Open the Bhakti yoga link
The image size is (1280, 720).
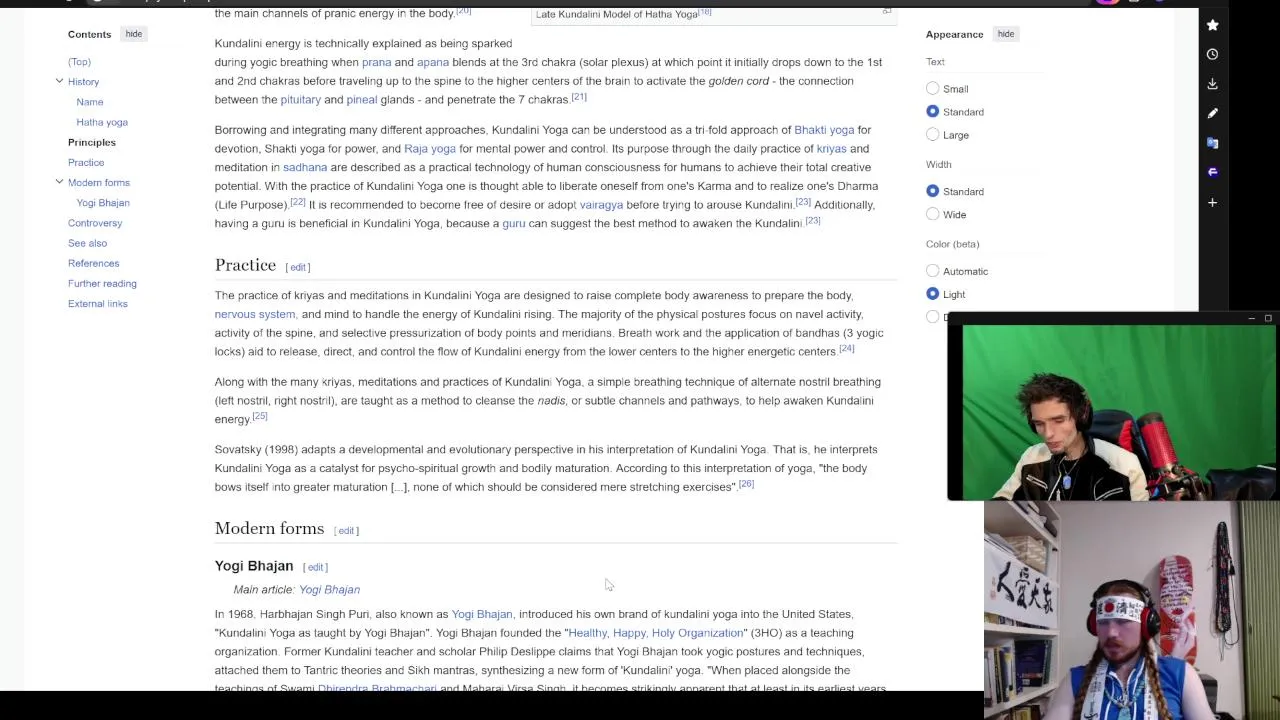click(824, 130)
